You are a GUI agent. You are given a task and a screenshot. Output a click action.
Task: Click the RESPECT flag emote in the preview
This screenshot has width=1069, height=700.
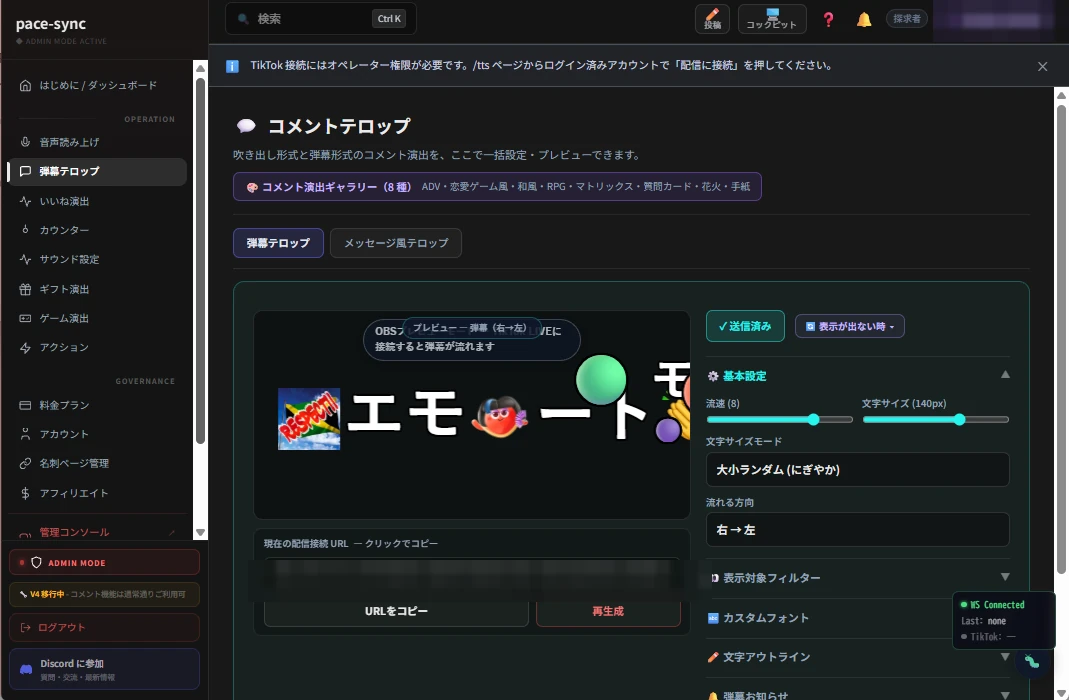click(x=309, y=419)
